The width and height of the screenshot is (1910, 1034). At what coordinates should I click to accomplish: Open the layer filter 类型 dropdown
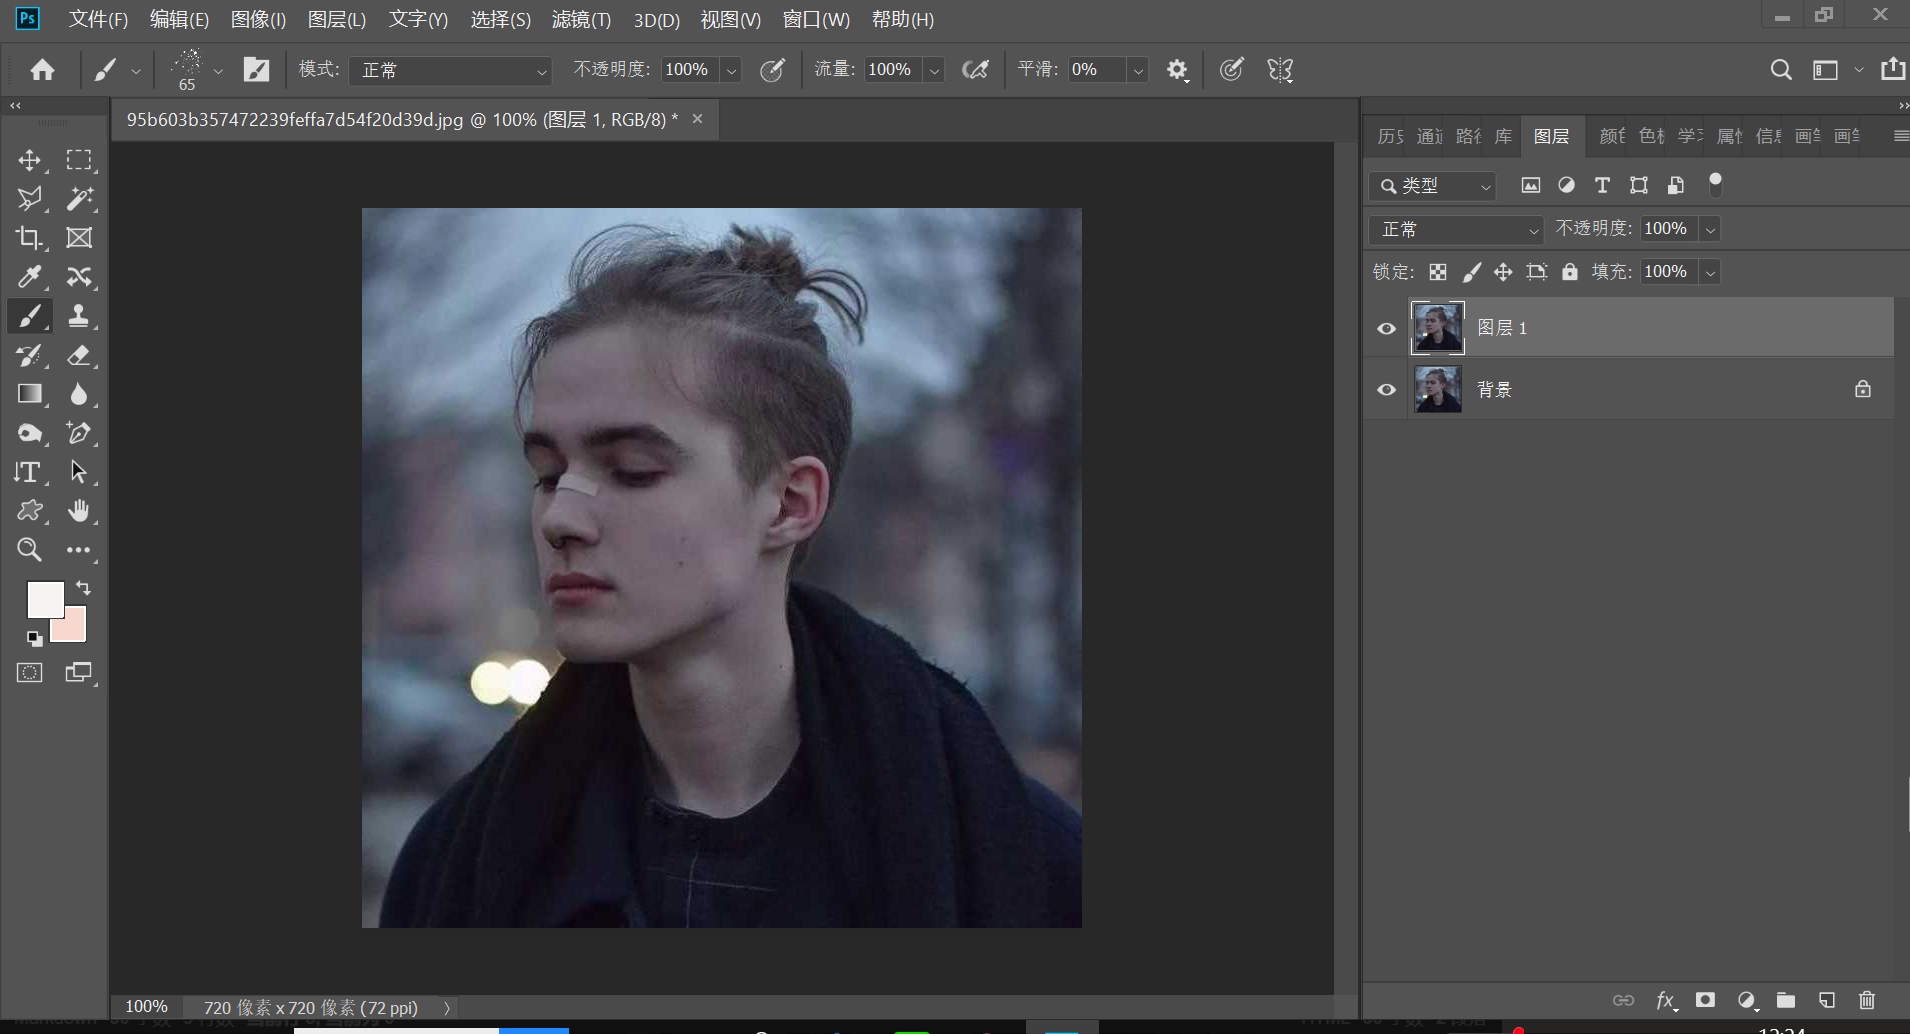(1433, 186)
